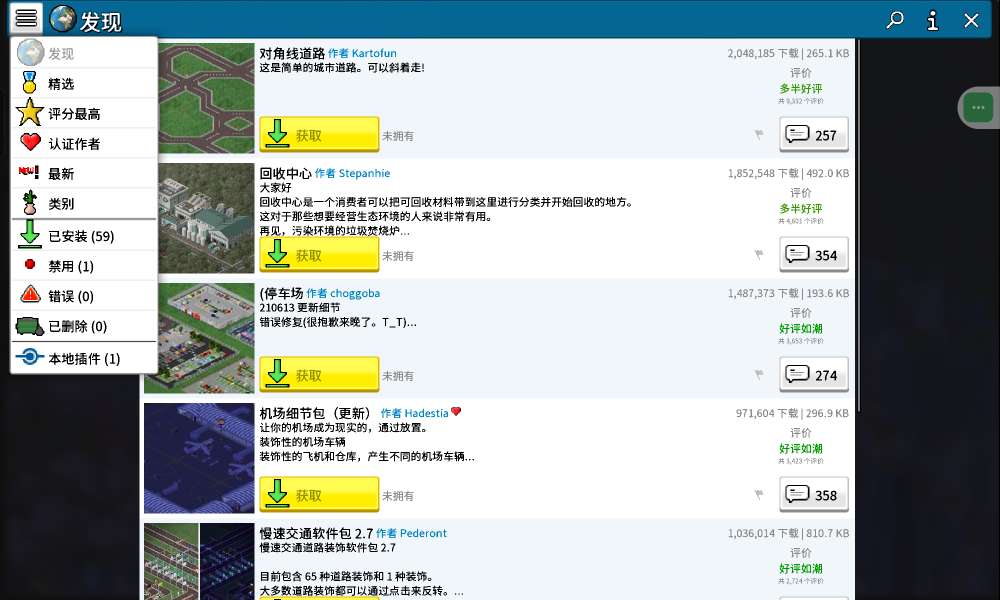Flag the 机场细节包 plugin
The width and height of the screenshot is (1000, 600).
click(759, 494)
